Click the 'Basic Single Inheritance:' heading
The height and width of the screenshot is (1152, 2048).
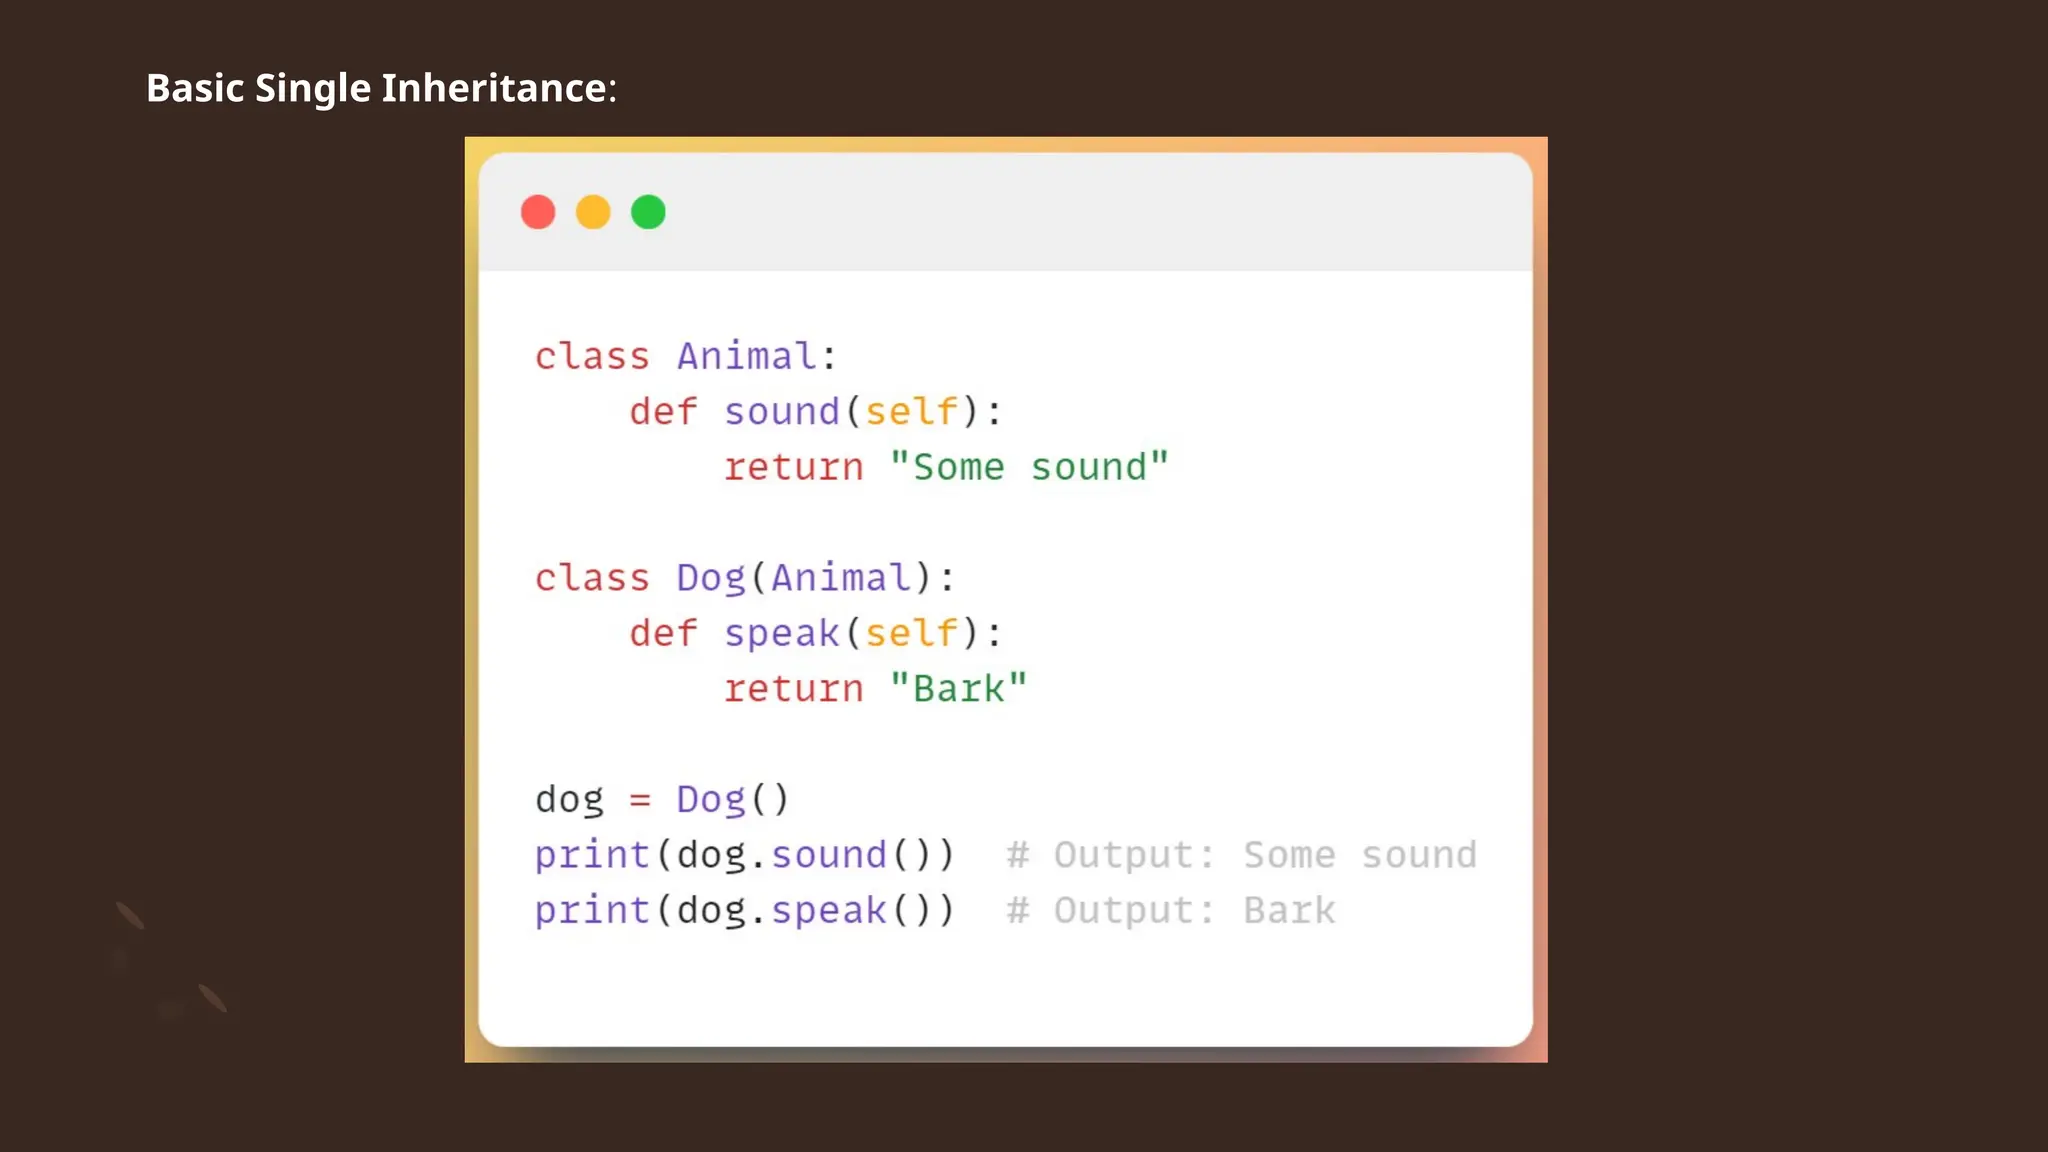tap(382, 88)
